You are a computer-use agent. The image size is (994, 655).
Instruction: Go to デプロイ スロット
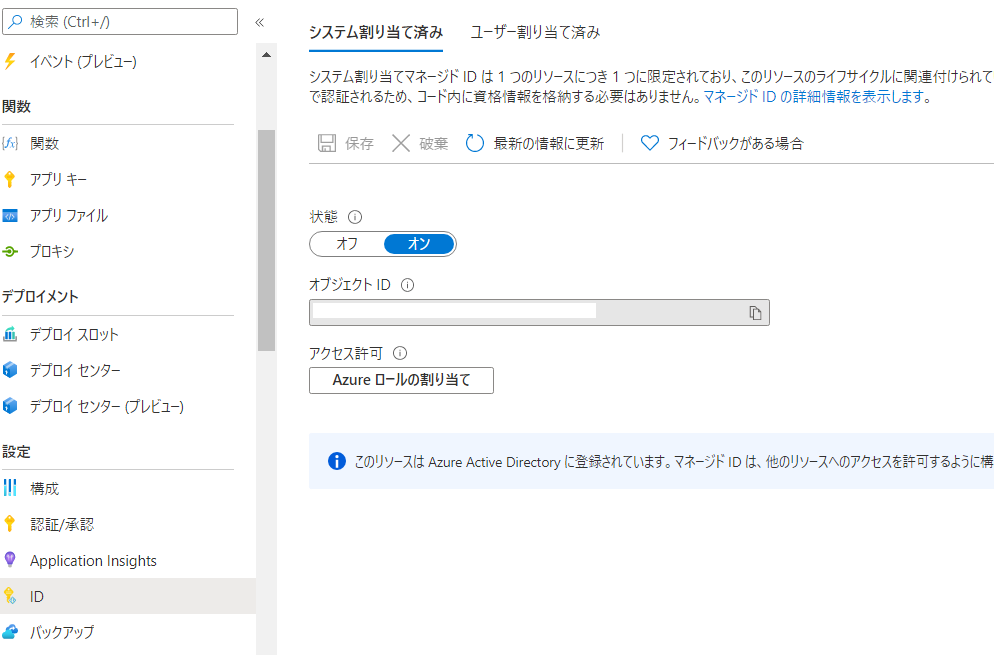pos(74,334)
